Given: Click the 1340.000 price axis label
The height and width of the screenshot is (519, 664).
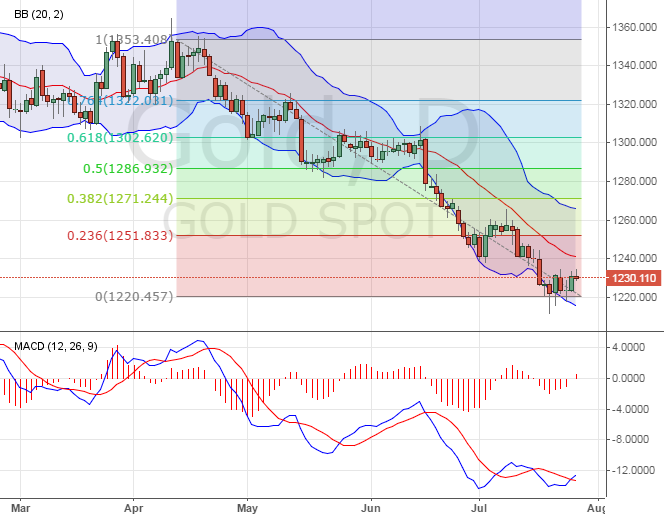Looking at the screenshot, I should click(x=634, y=65).
